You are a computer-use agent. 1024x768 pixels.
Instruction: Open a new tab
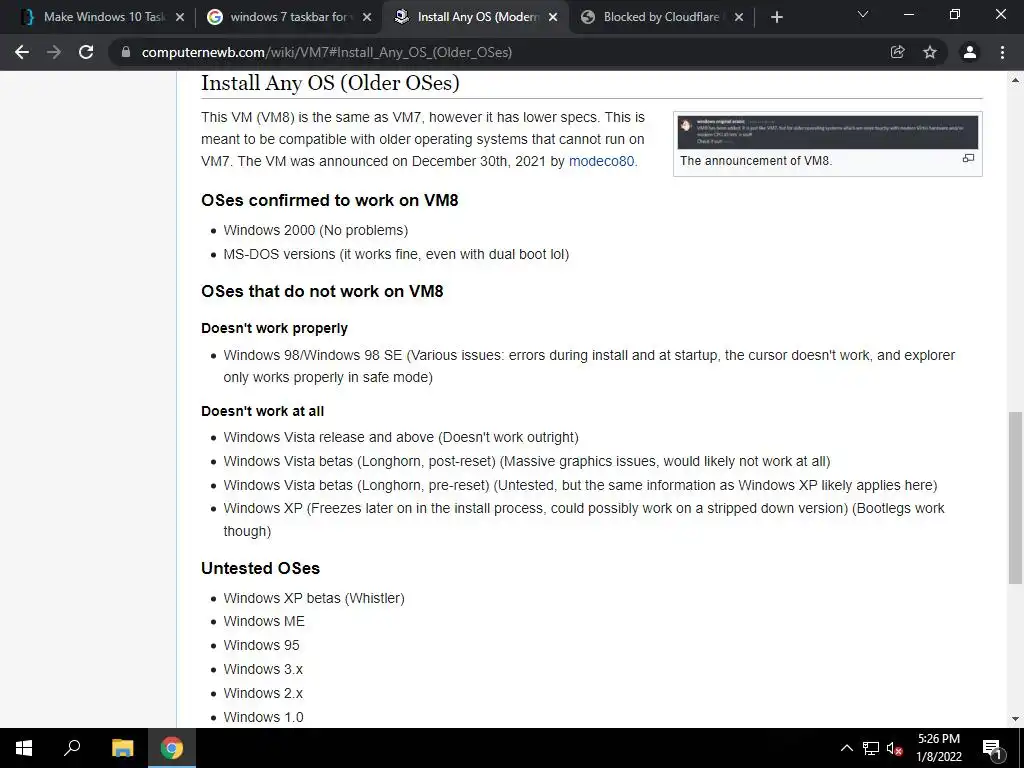coord(776,18)
